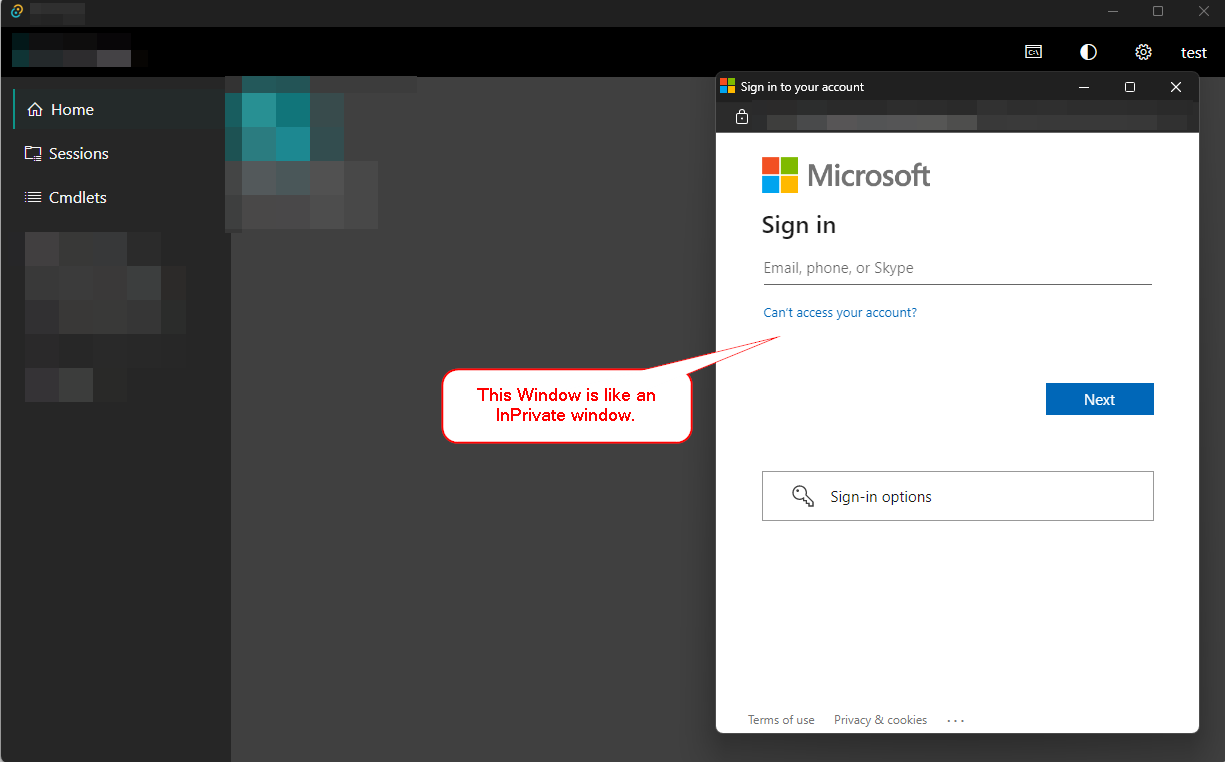Open the Can't access your account link

[840, 312]
